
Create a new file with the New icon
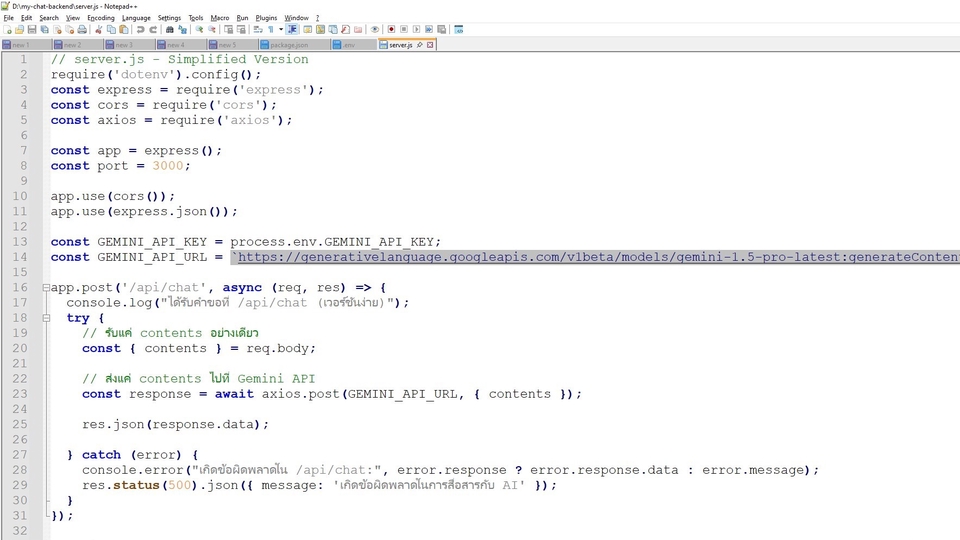(x=7, y=30)
